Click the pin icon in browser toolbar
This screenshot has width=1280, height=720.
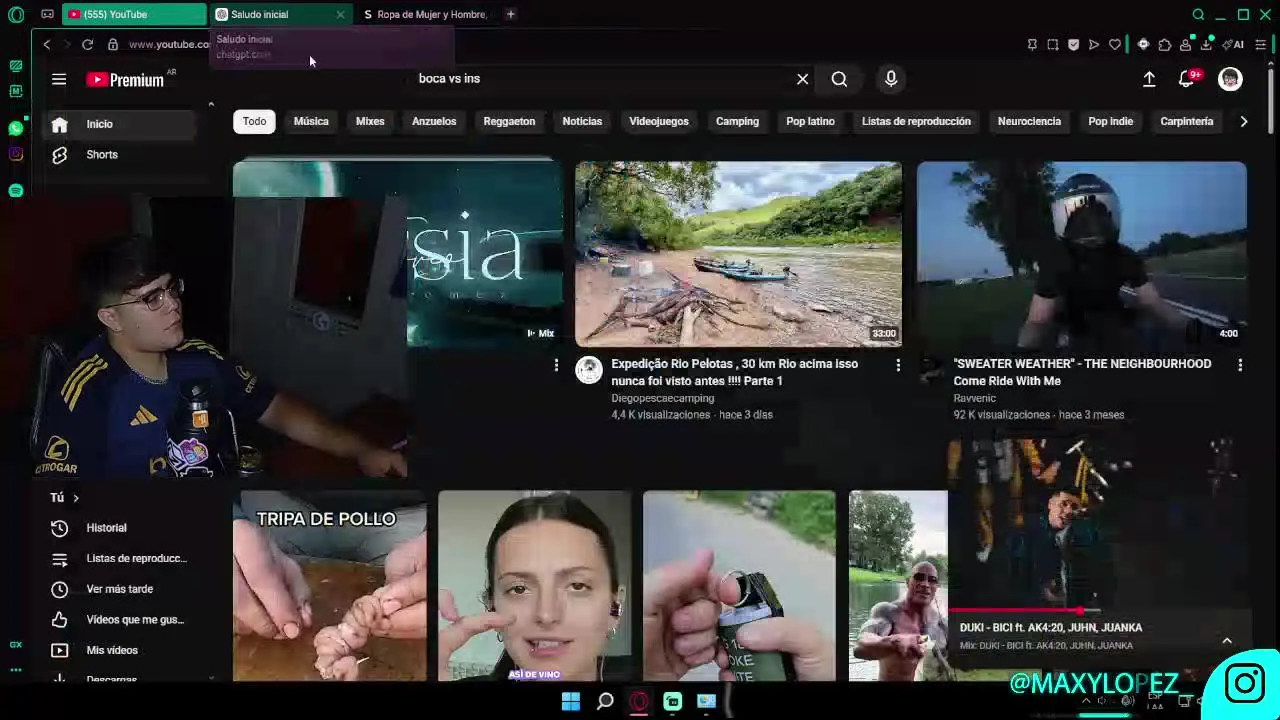(1032, 44)
